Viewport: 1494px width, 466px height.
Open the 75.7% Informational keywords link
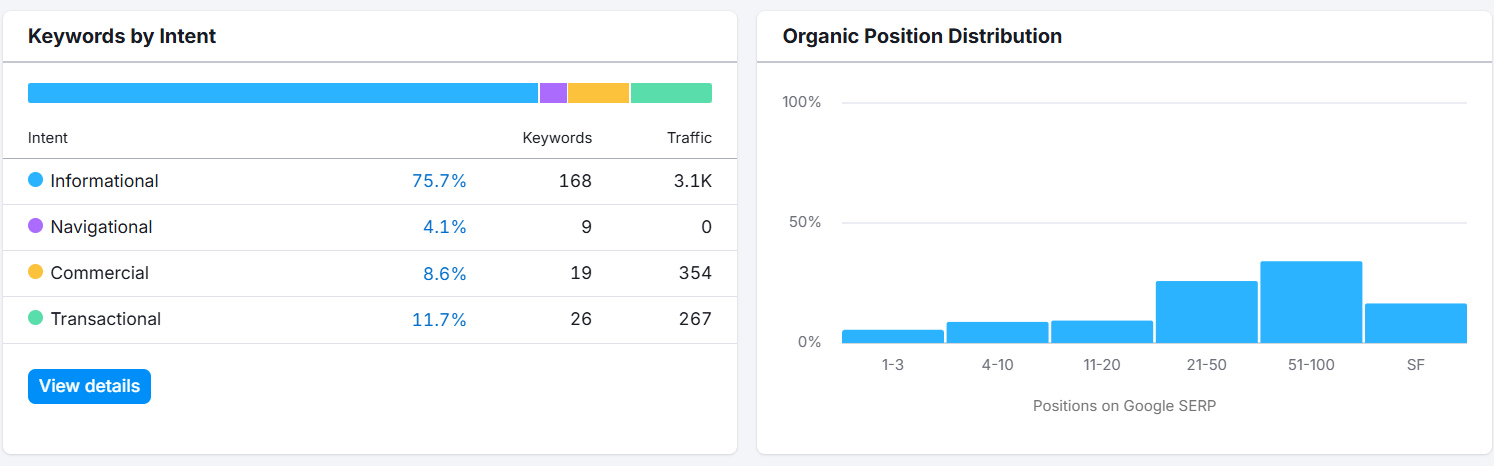pyautogui.click(x=439, y=181)
